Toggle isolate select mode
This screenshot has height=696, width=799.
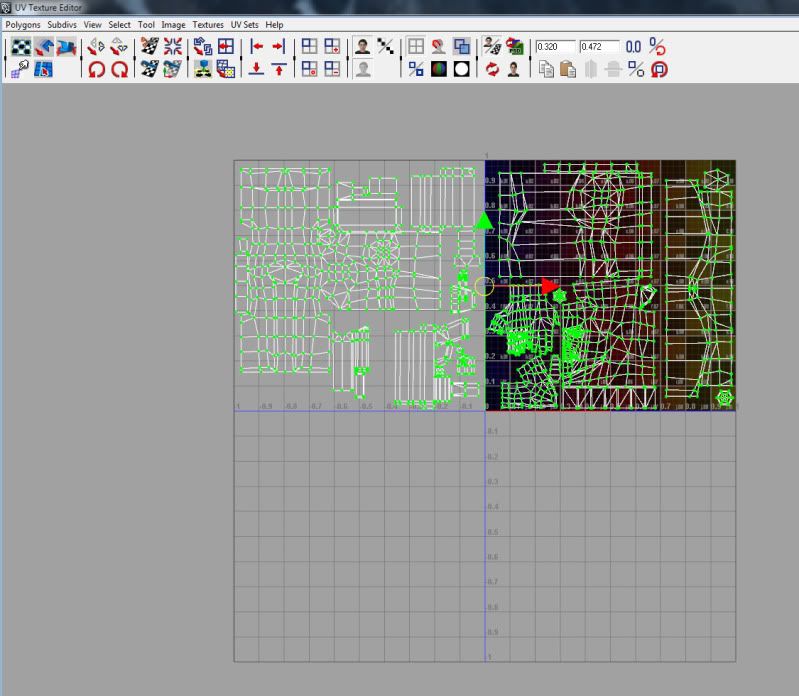[x=309, y=47]
